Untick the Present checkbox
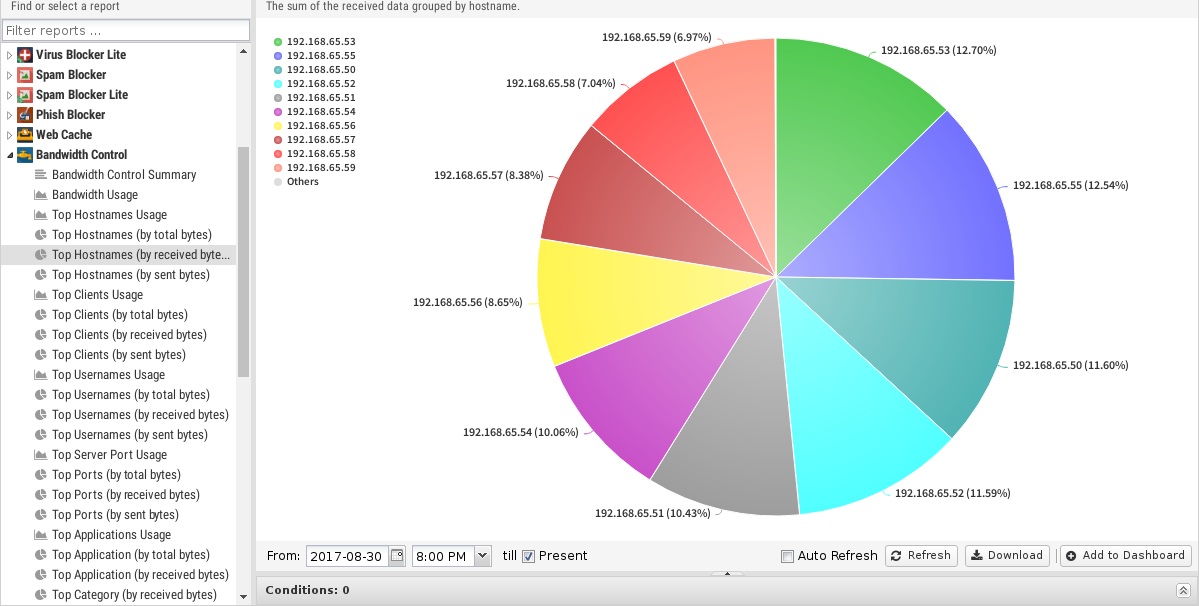The height and width of the screenshot is (606, 1199). click(528, 556)
